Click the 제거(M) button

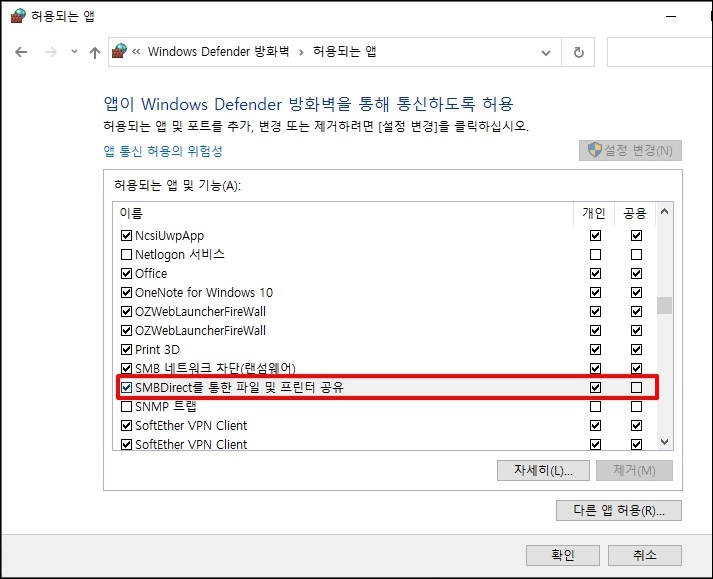634,470
